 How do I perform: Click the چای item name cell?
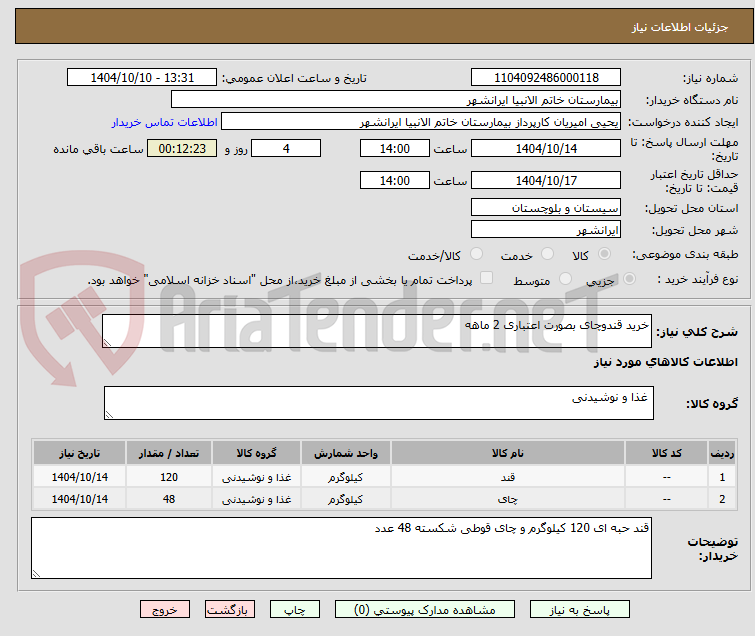click(508, 499)
